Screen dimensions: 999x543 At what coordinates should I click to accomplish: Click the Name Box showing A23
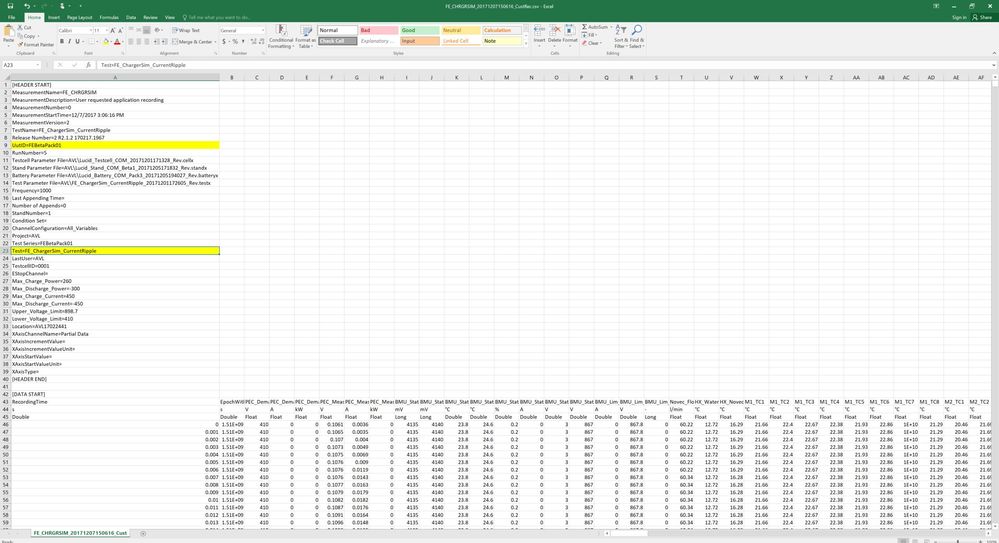click(x=21, y=65)
